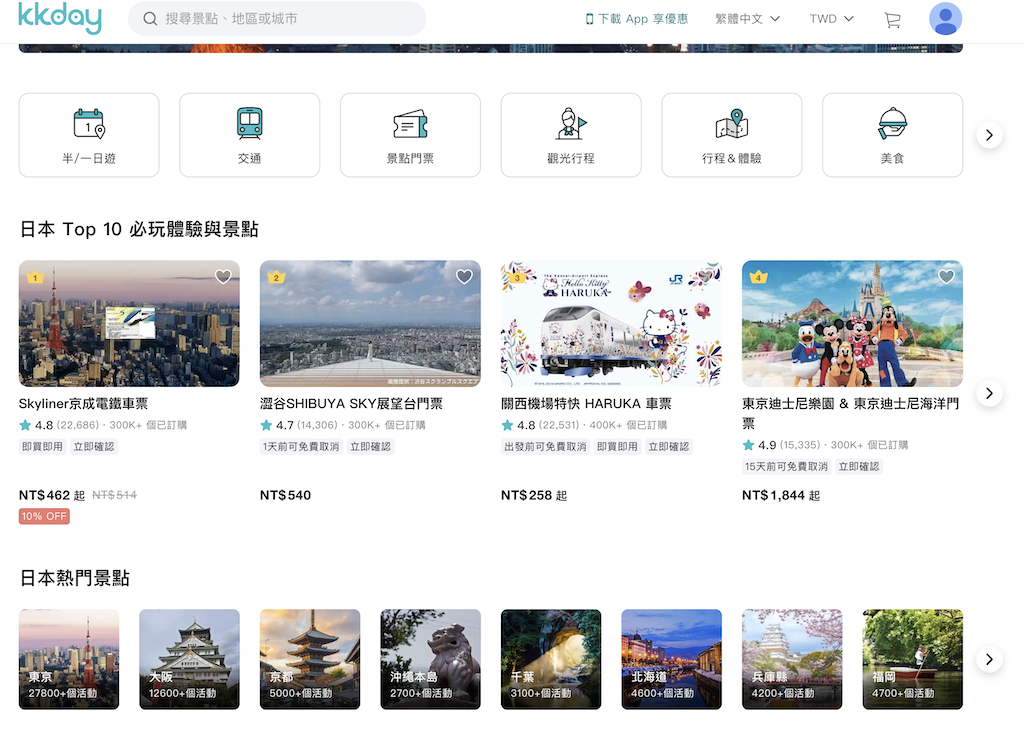Toggle the heart on SHIBUYA SKY card
The height and width of the screenshot is (731, 1024).
[464, 276]
